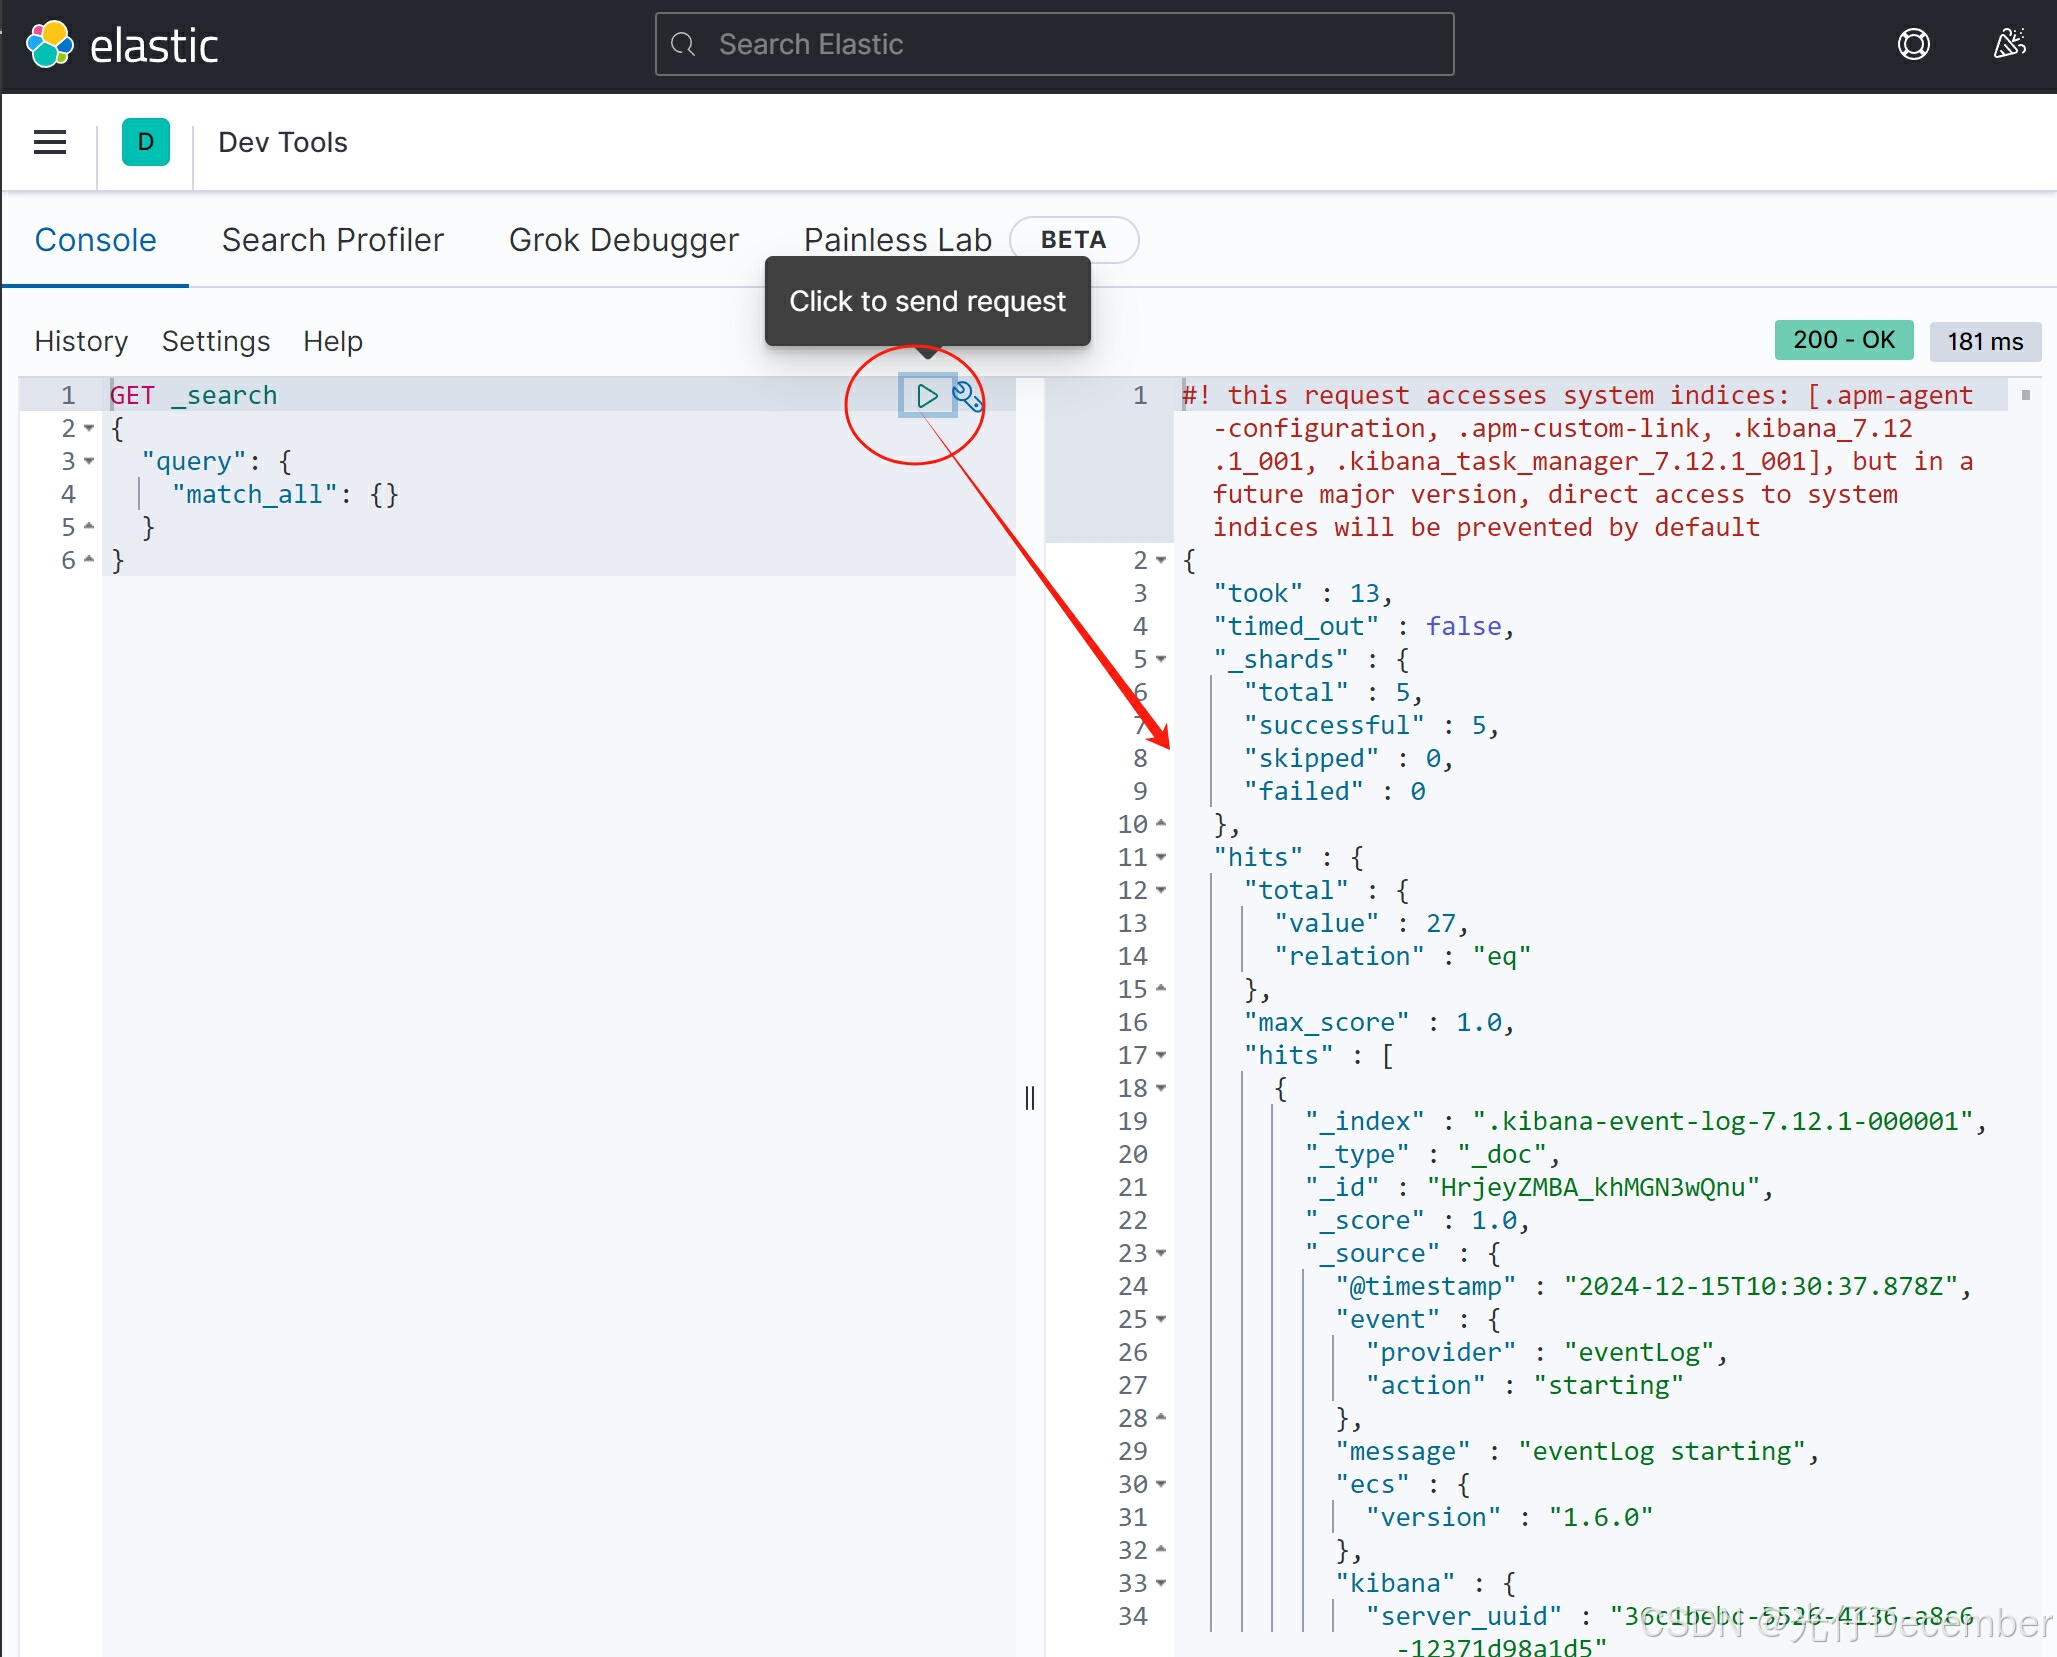Collapse the "event" object at line 25
The image size is (2057, 1657).
1161,1319
